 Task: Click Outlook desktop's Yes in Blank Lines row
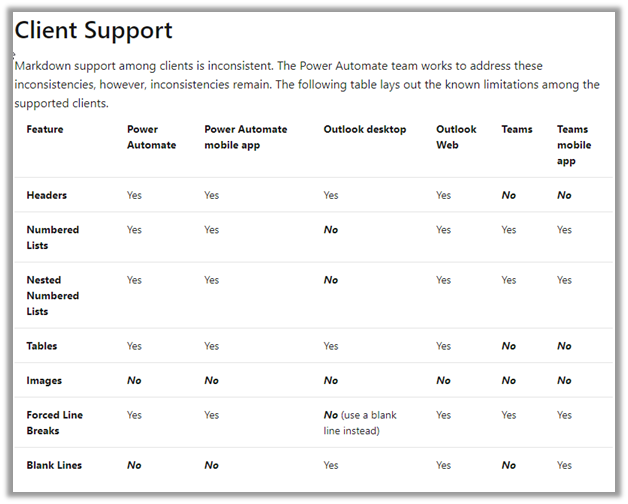point(331,466)
